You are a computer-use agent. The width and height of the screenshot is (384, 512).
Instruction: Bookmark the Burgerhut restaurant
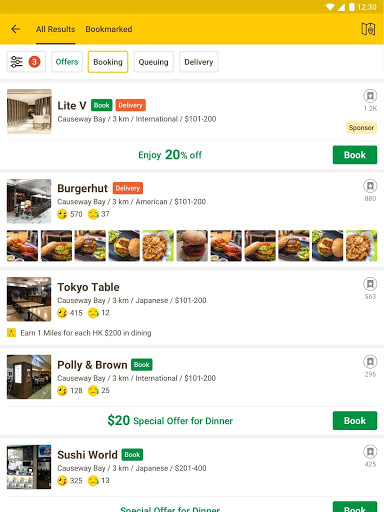coord(370,186)
